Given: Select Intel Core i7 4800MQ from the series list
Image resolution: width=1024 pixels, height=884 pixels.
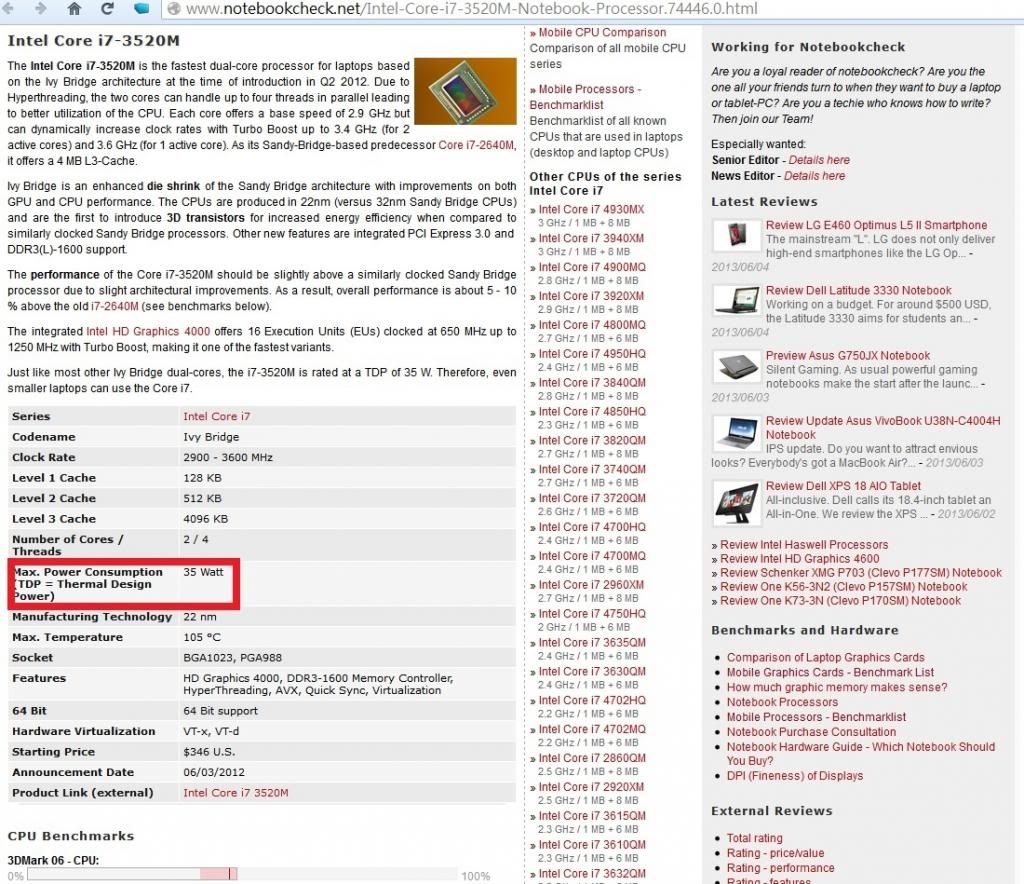Looking at the screenshot, I should pos(592,324).
